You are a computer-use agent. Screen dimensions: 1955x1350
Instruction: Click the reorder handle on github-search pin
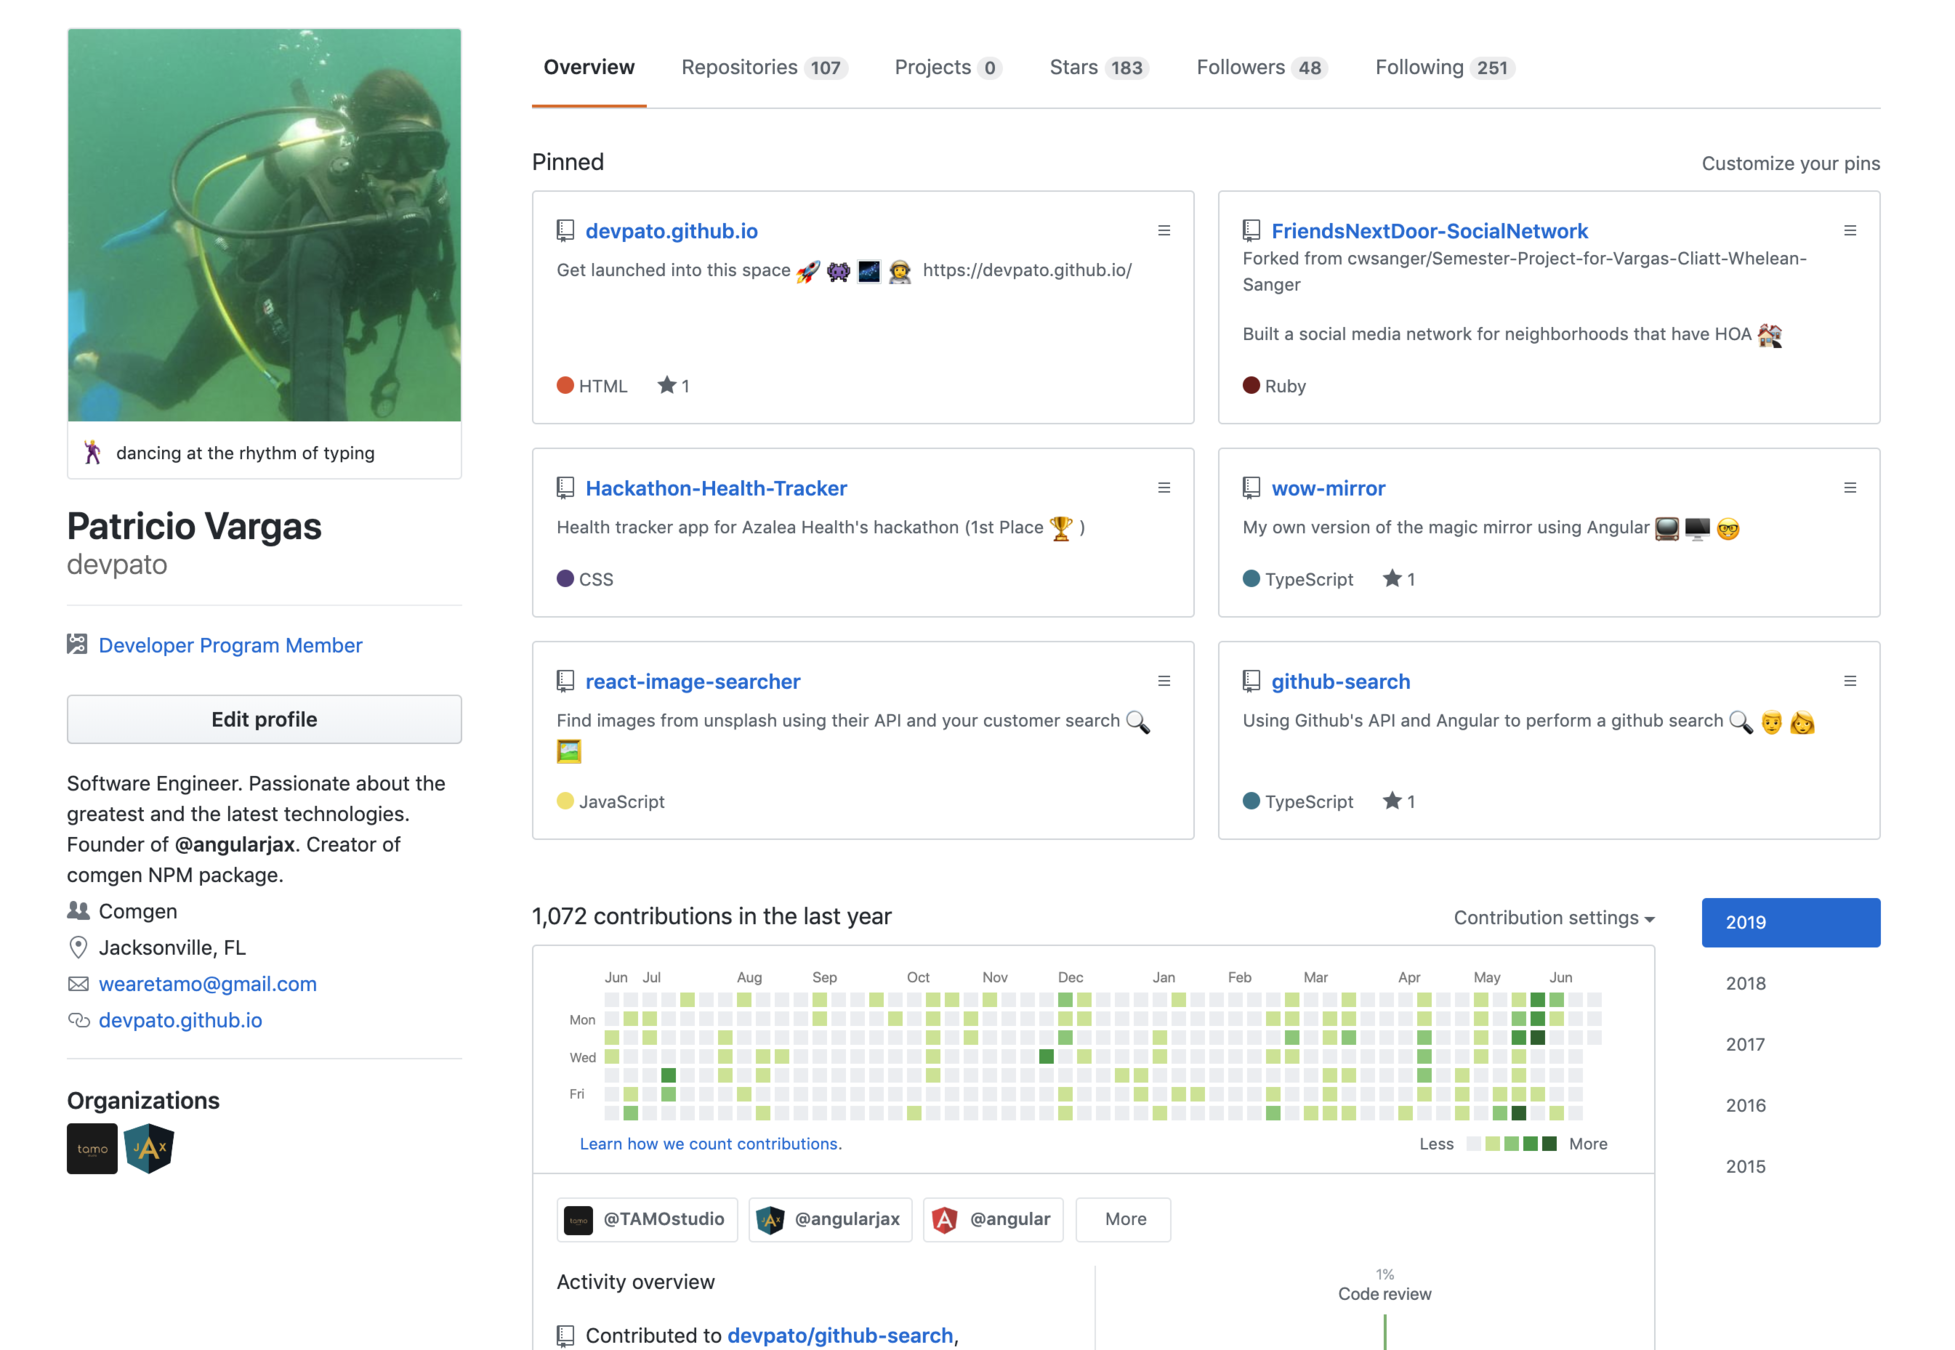click(x=1849, y=681)
